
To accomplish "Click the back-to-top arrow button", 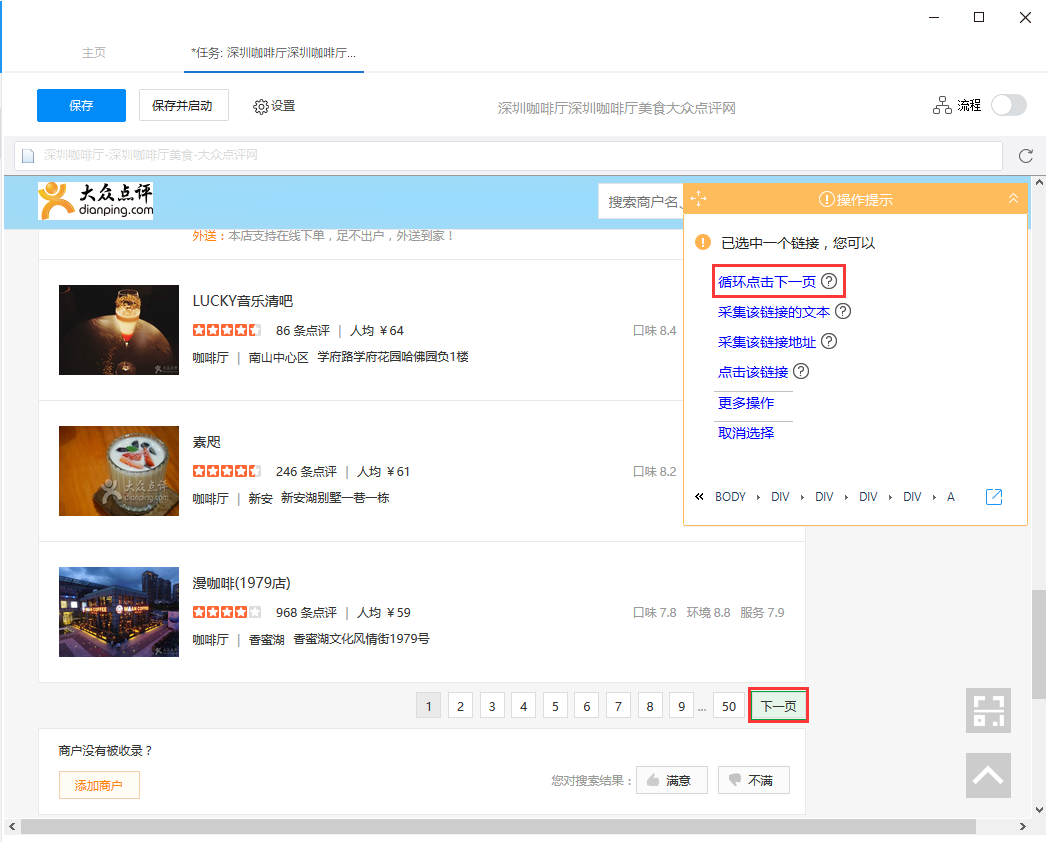I will [x=988, y=776].
